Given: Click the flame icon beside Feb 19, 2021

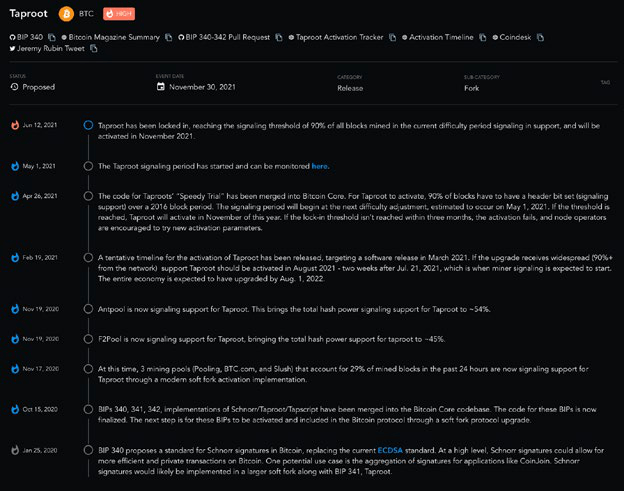Looking at the screenshot, I should coord(14,257).
